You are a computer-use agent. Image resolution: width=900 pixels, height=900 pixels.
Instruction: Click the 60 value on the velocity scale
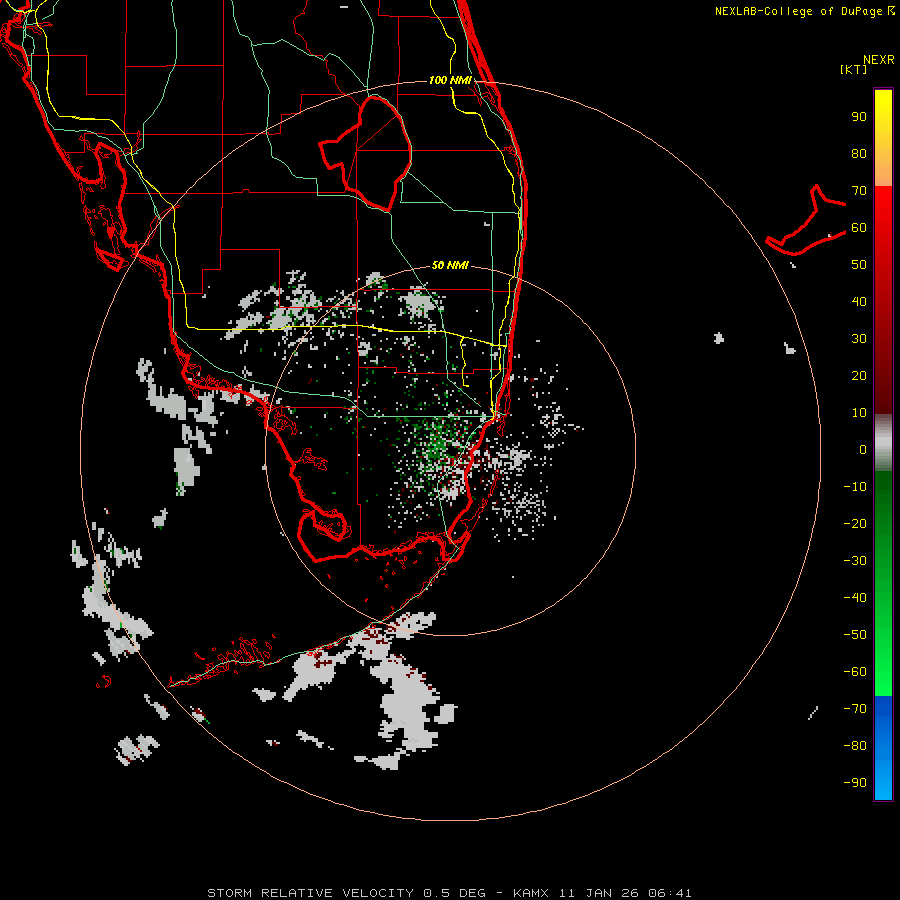[x=859, y=228]
